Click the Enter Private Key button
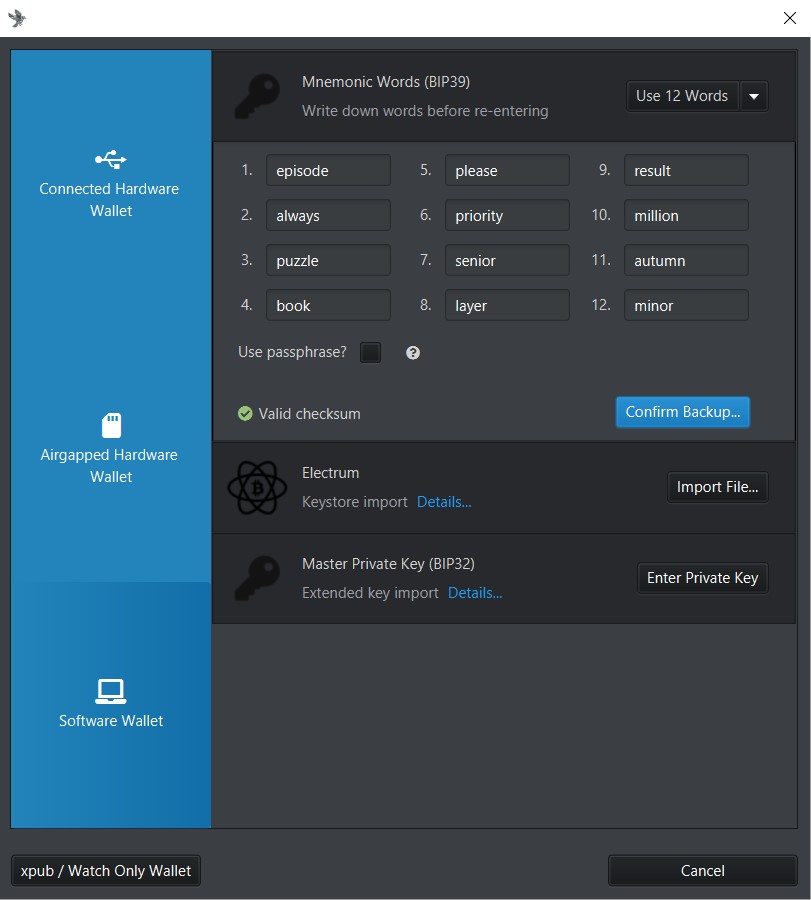 coord(702,578)
